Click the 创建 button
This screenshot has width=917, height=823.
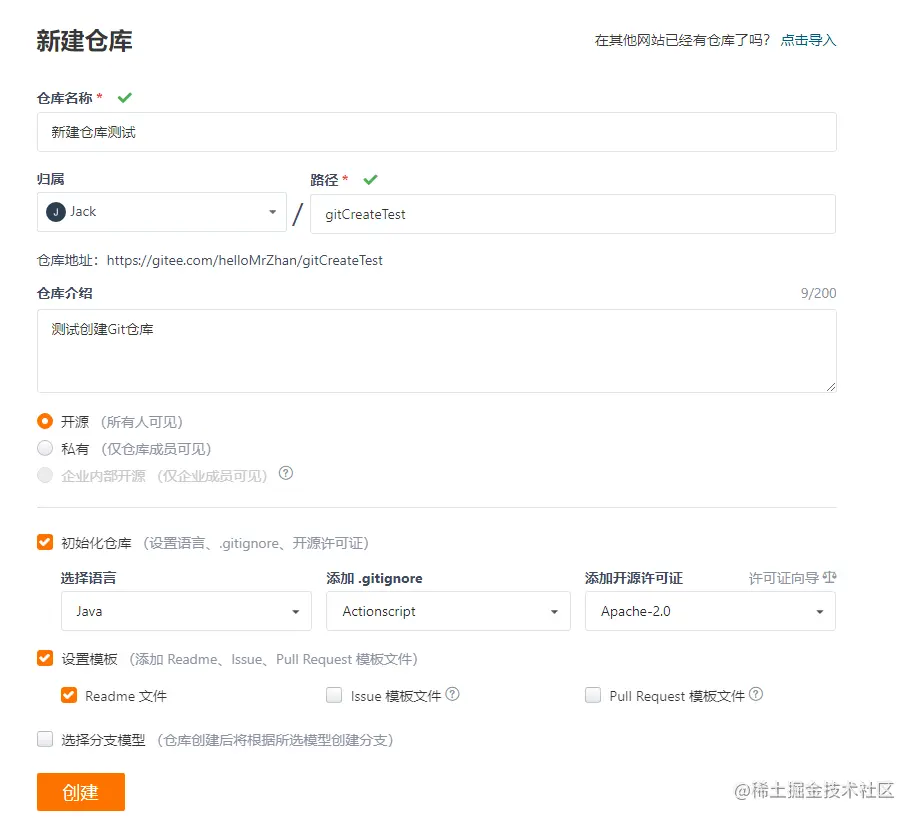pyautogui.click(x=81, y=792)
